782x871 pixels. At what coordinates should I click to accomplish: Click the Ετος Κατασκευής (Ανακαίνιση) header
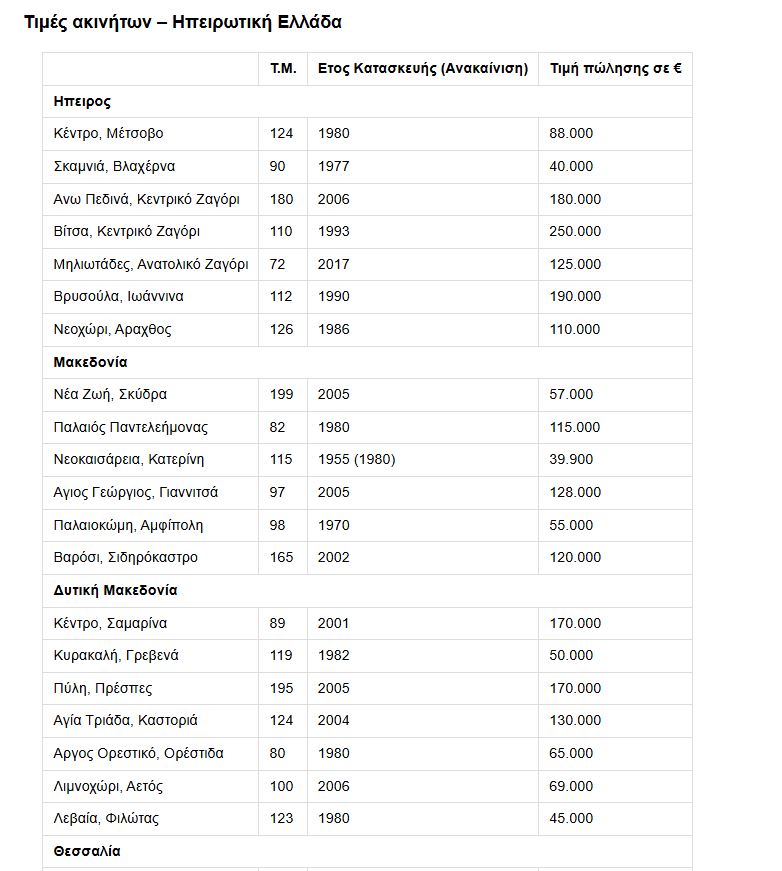point(422,69)
